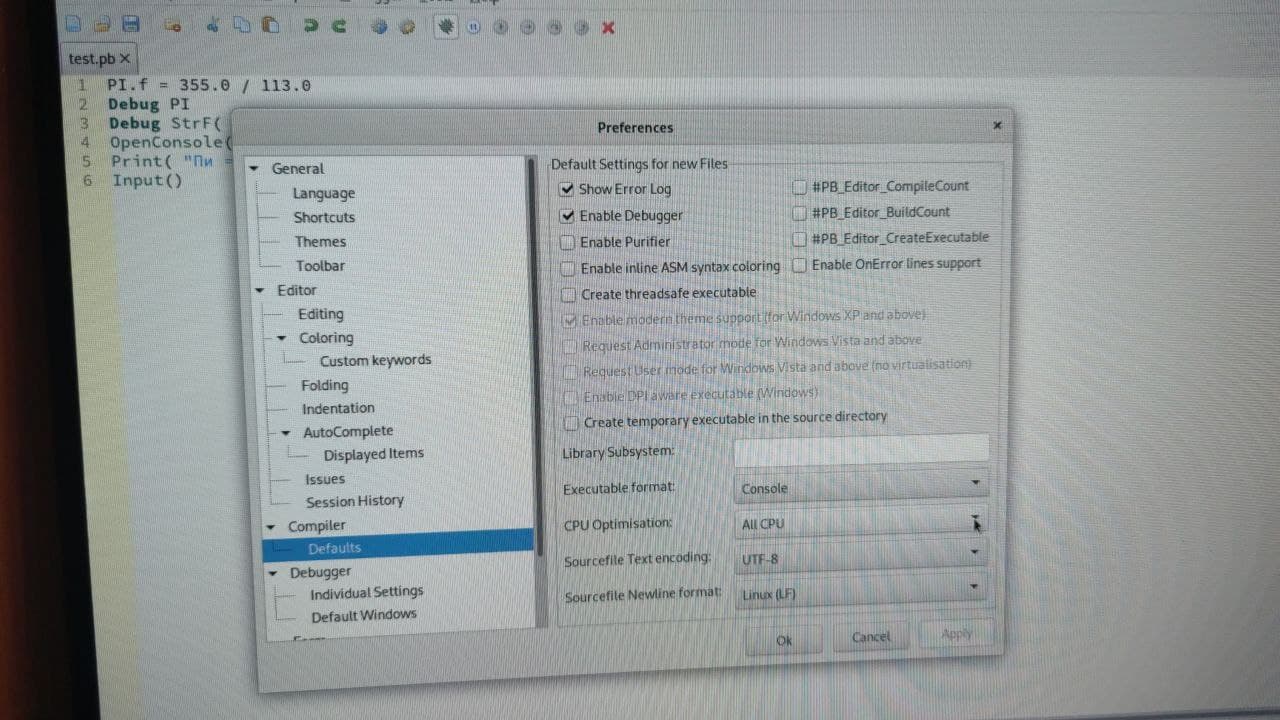Check Create threadsafe executable
The image size is (1280, 720).
[569, 294]
